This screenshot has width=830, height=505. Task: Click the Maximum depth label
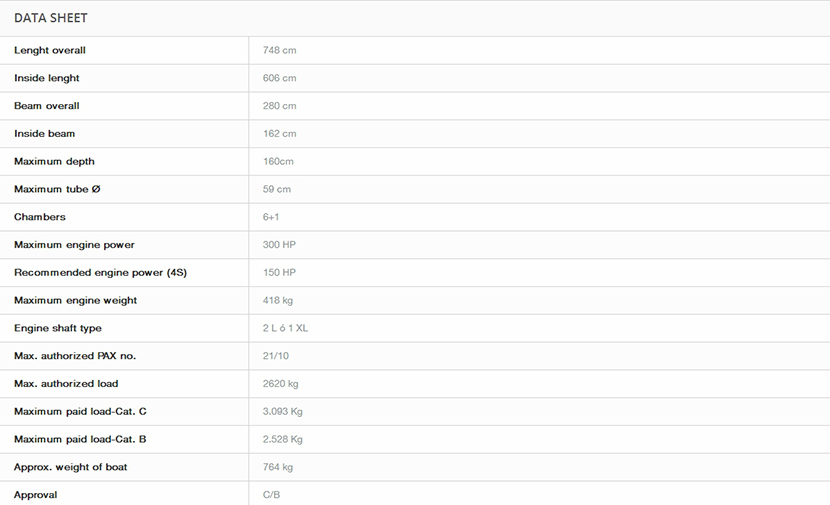tap(54, 161)
